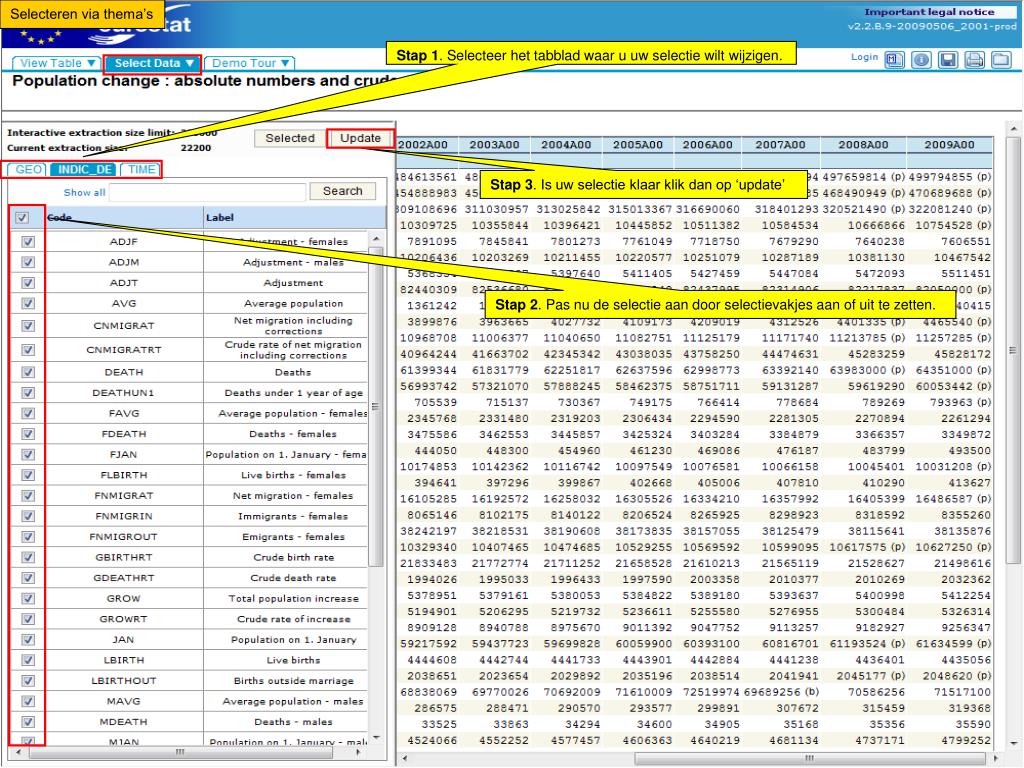Image resolution: width=1024 pixels, height=768 pixels.
Task: Expand the Select Data dropdown menu
Action: point(153,63)
